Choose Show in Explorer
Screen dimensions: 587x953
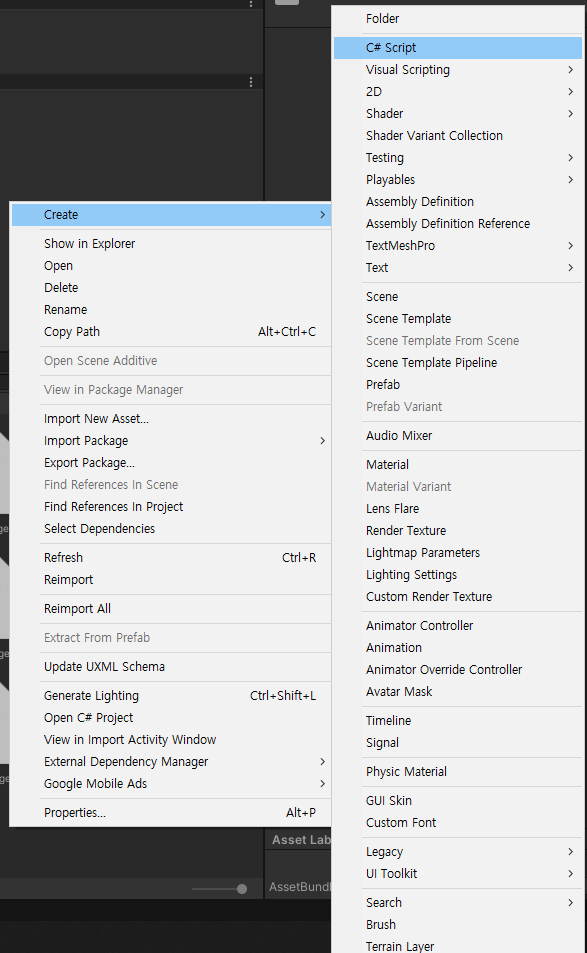tap(171, 244)
